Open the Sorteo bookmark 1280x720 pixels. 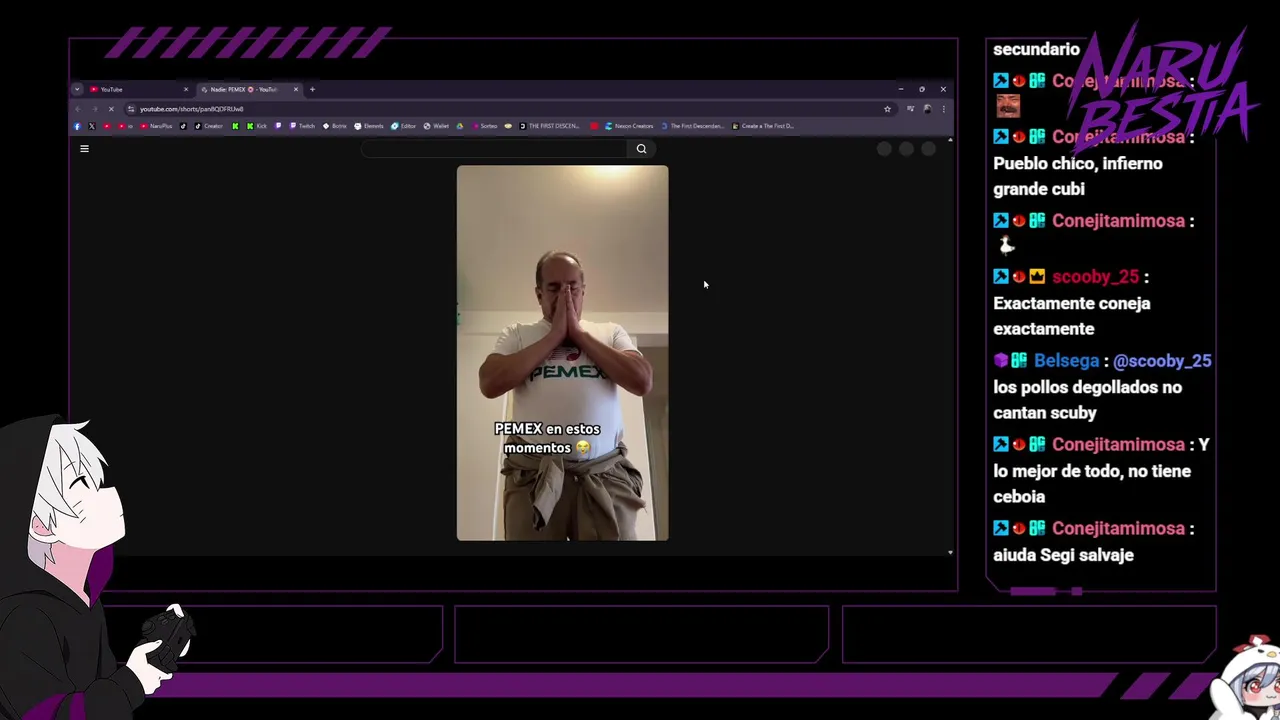click(484, 126)
